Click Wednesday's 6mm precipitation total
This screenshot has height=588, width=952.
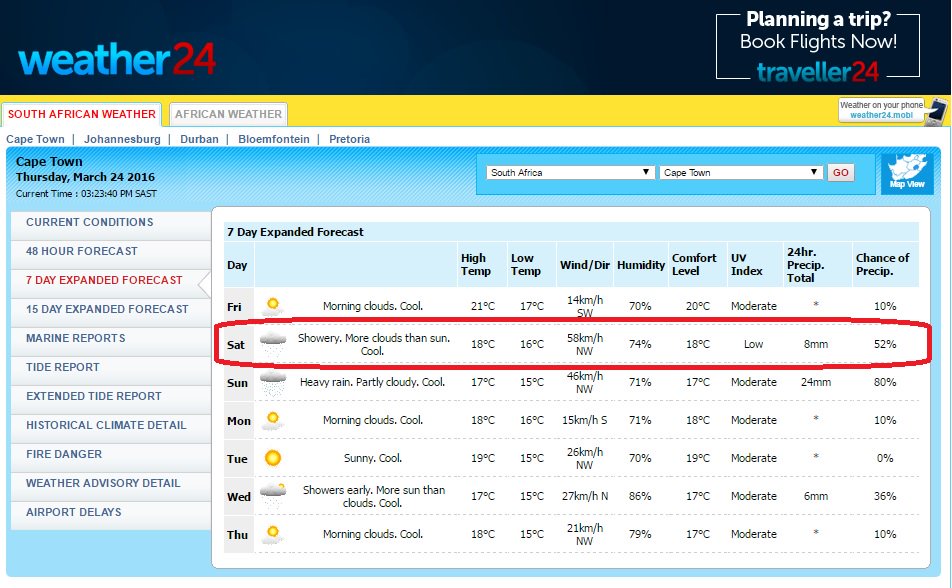coord(816,496)
